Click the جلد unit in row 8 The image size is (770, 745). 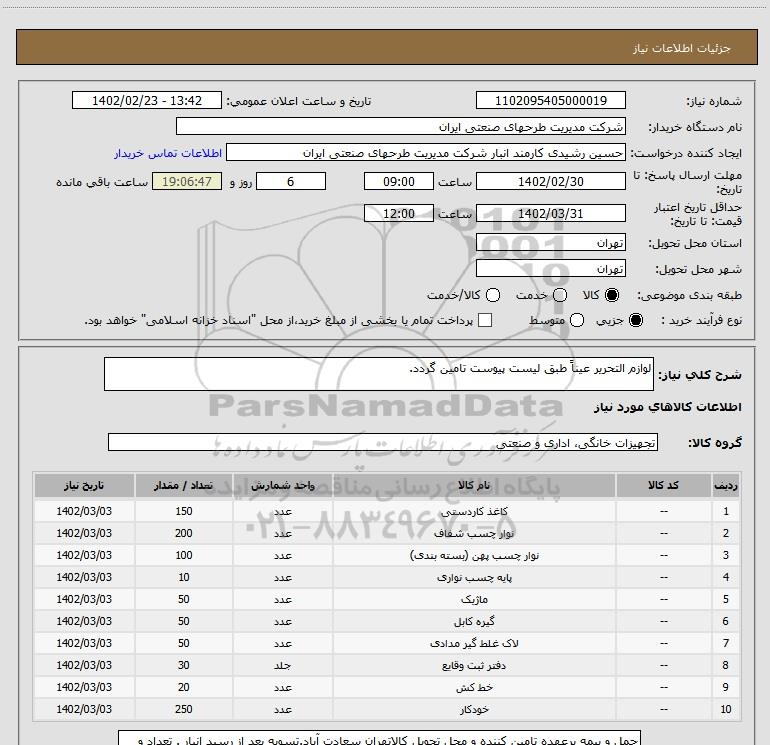point(283,665)
